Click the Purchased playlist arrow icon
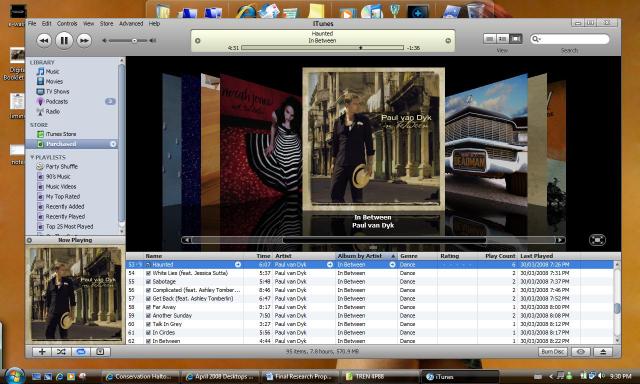This screenshot has width=640, height=384. coord(113,144)
